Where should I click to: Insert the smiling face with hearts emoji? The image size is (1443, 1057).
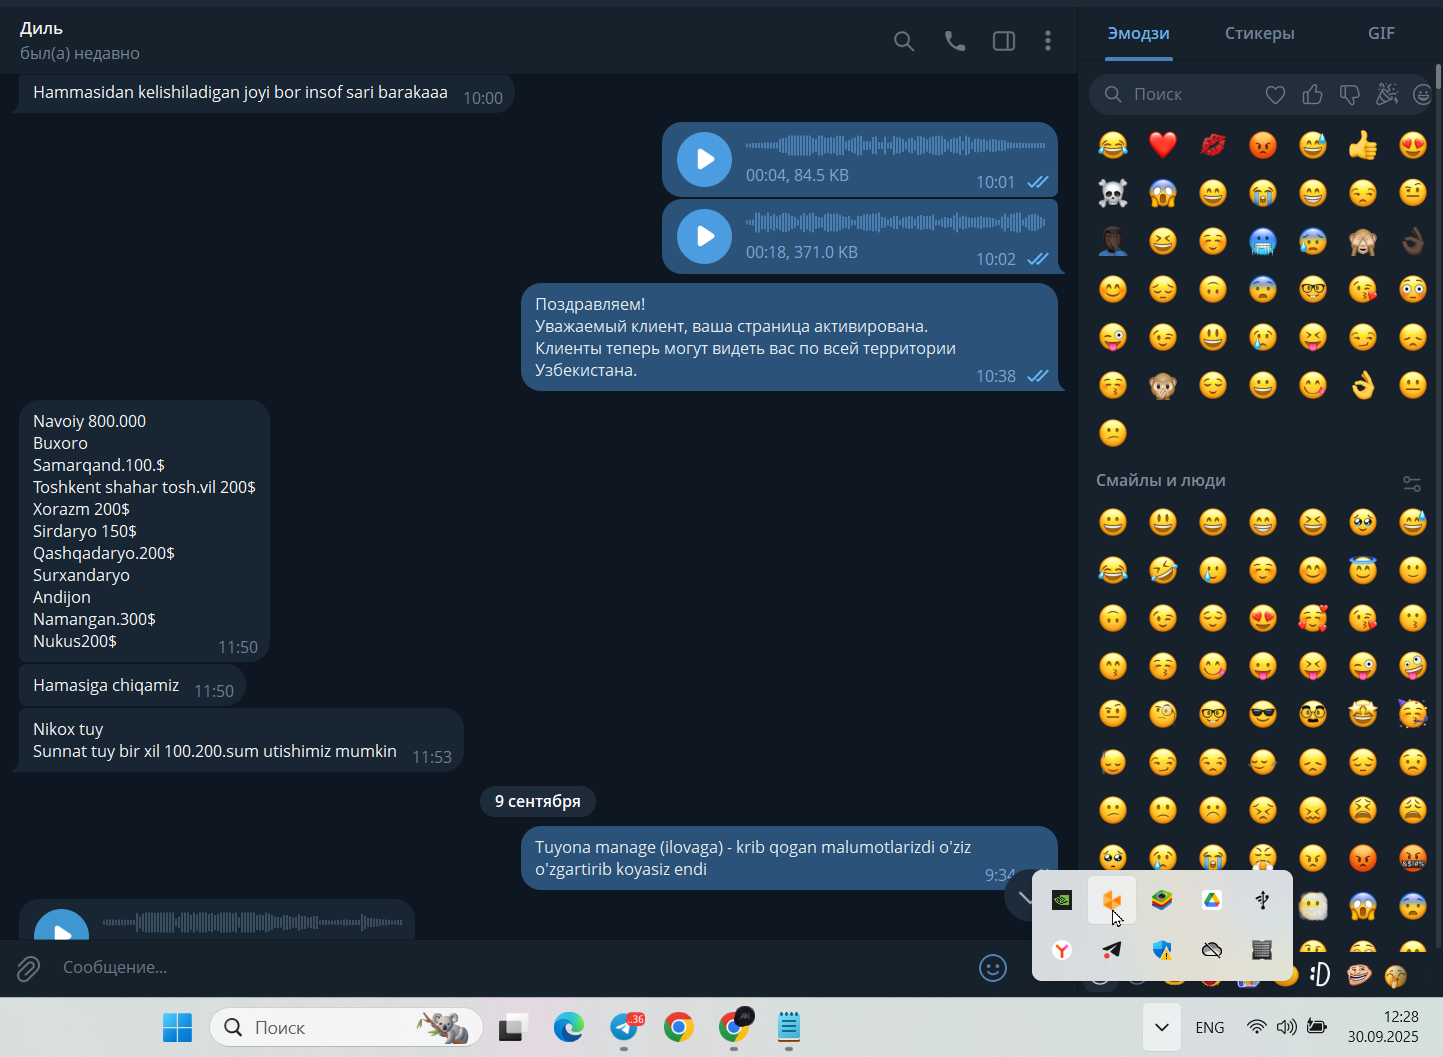(x=1313, y=618)
